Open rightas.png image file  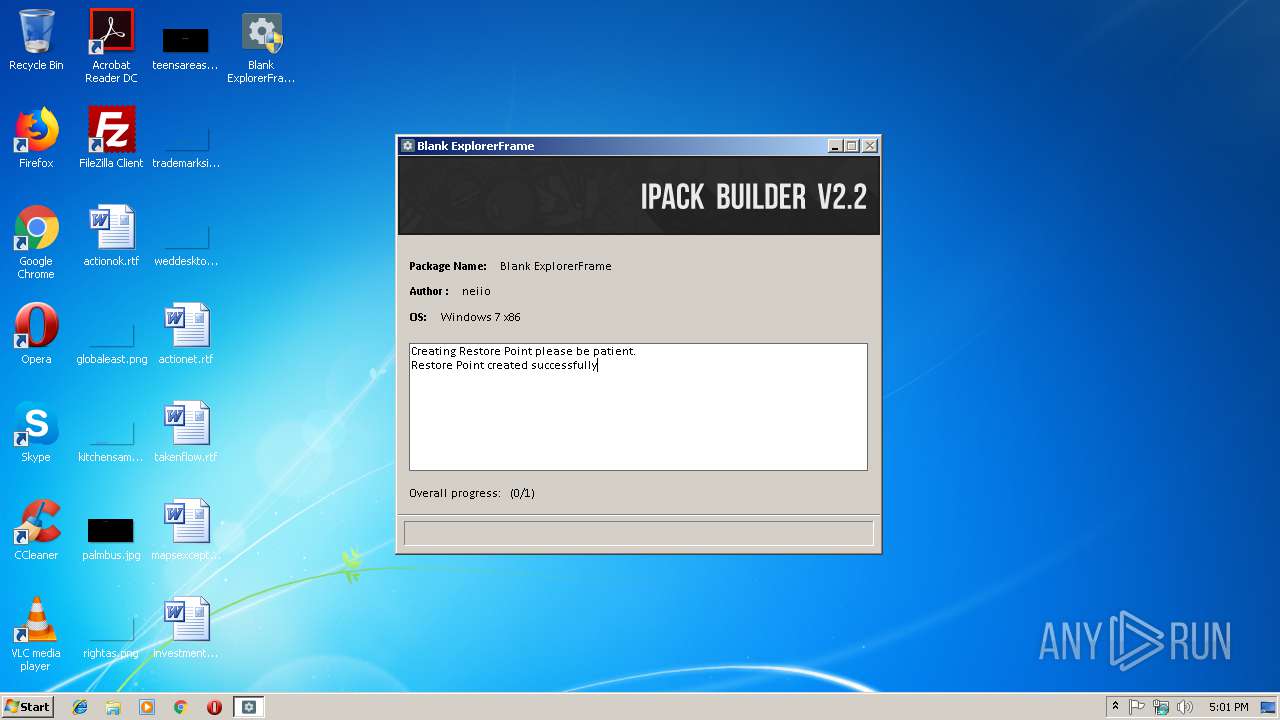point(111,638)
